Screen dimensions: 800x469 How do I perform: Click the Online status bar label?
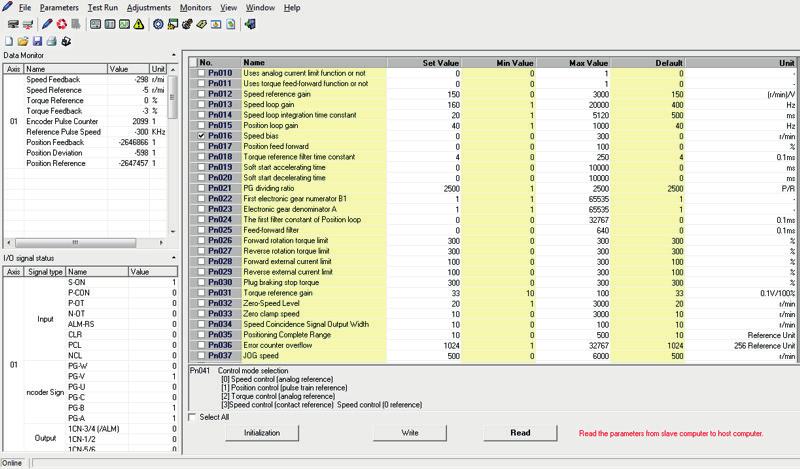(12, 463)
